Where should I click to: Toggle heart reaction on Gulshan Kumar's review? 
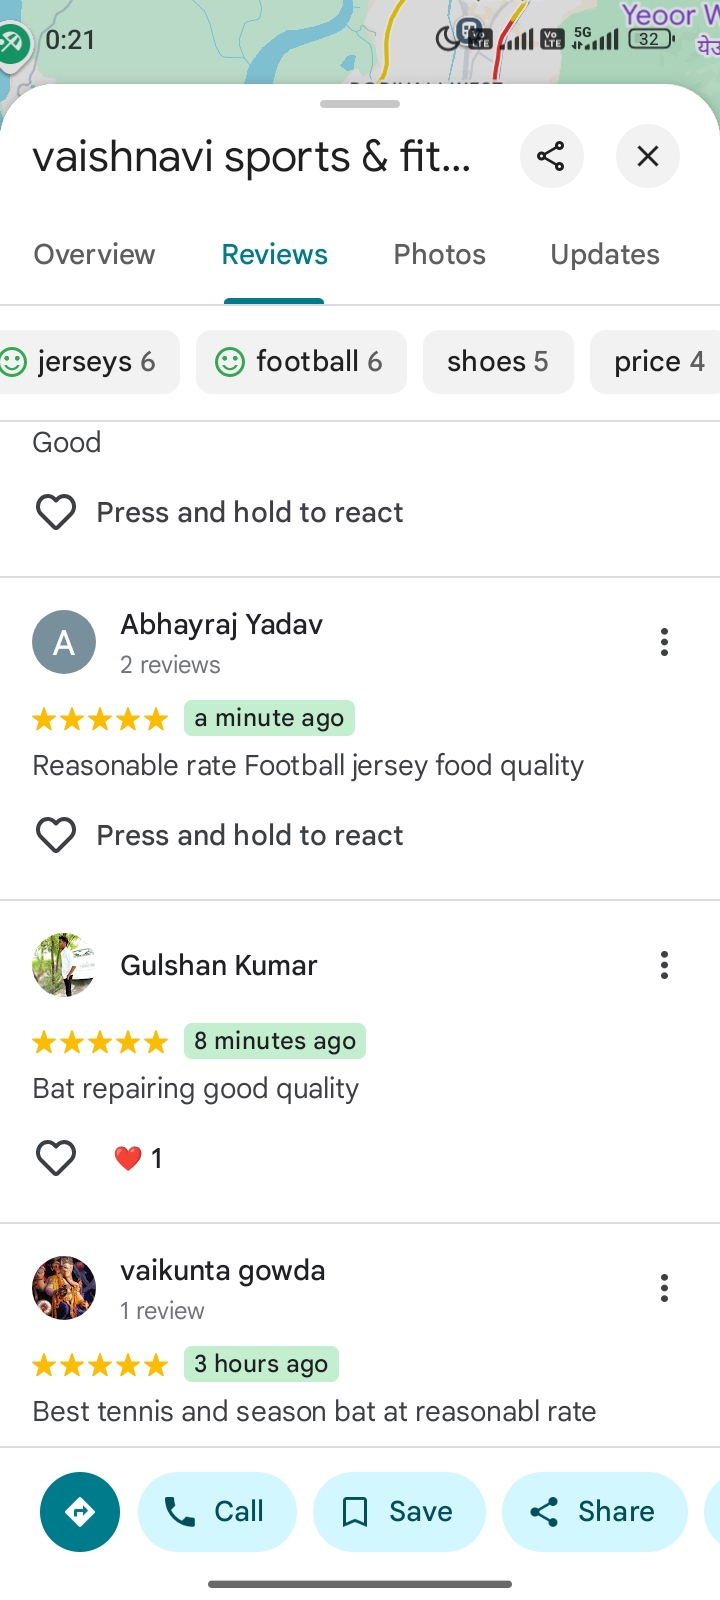[56, 1158]
